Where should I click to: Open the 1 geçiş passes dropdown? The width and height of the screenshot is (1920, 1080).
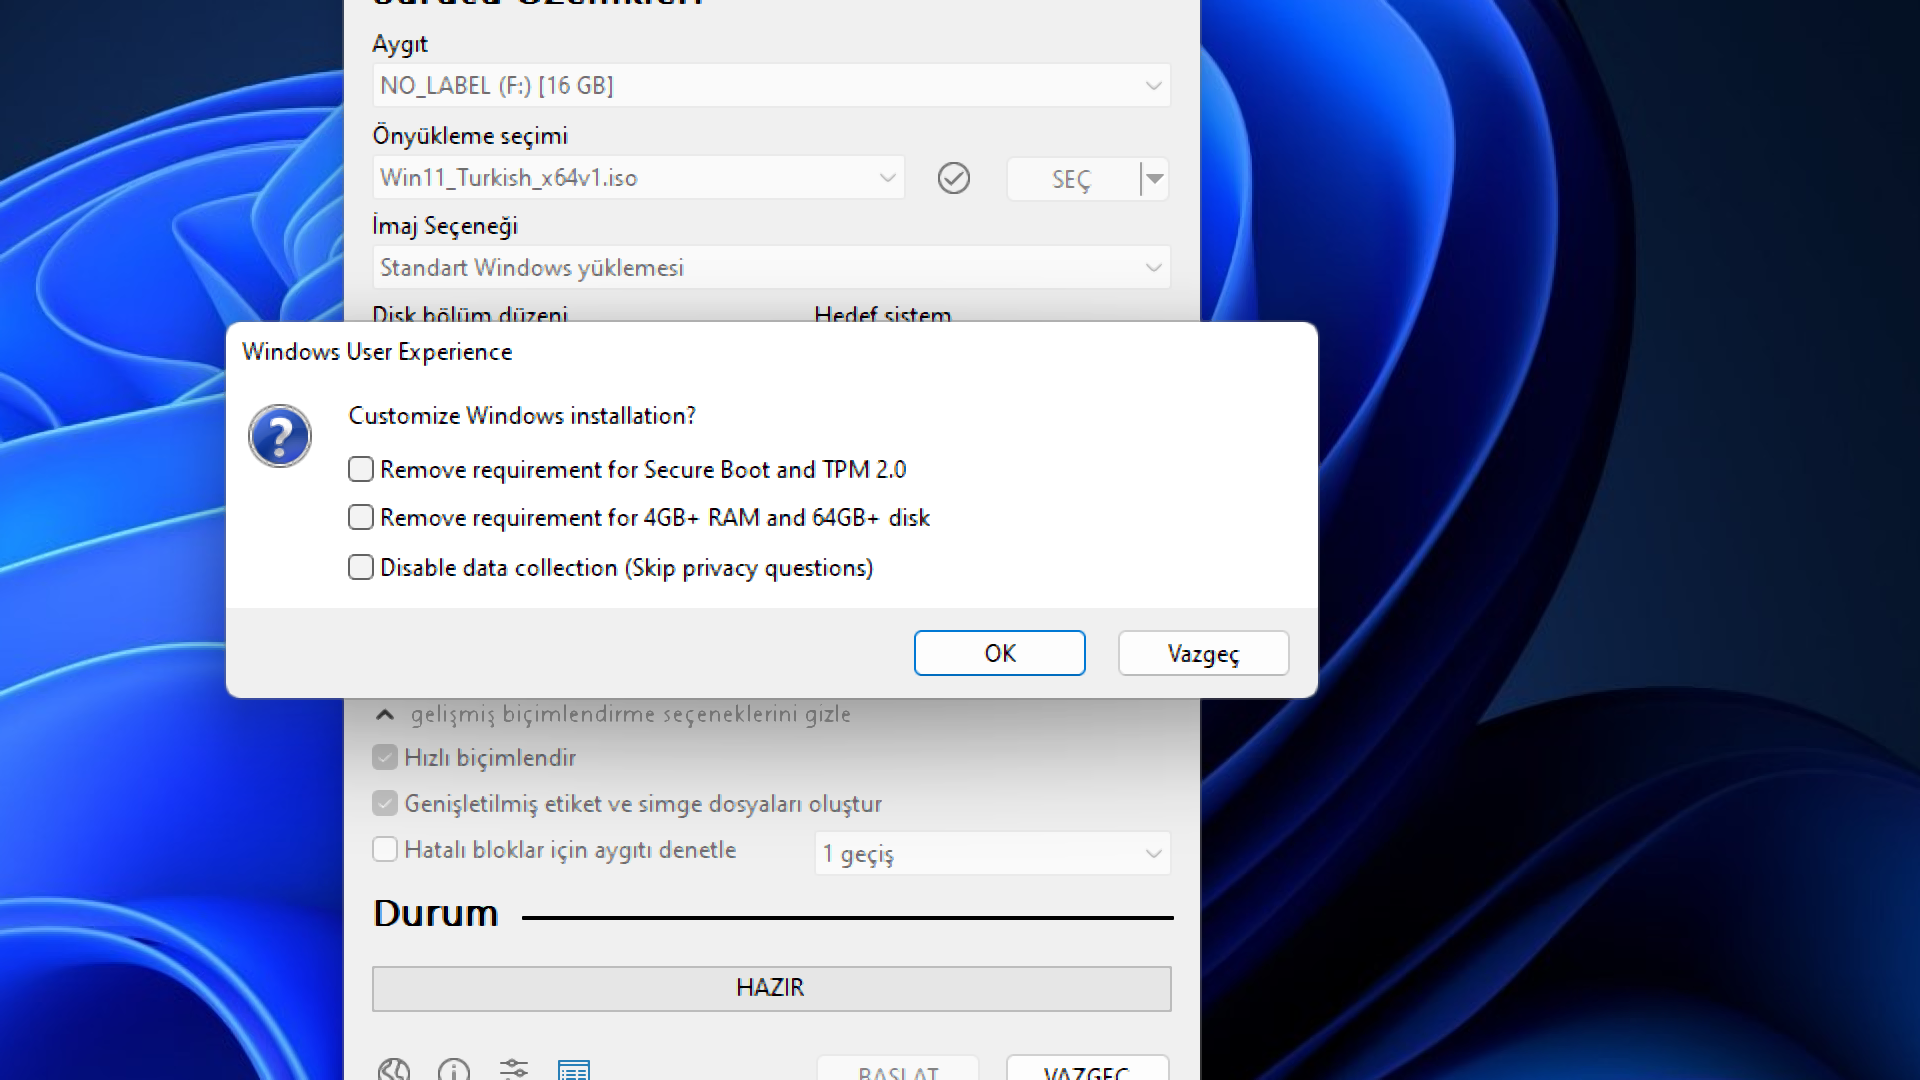pos(992,854)
